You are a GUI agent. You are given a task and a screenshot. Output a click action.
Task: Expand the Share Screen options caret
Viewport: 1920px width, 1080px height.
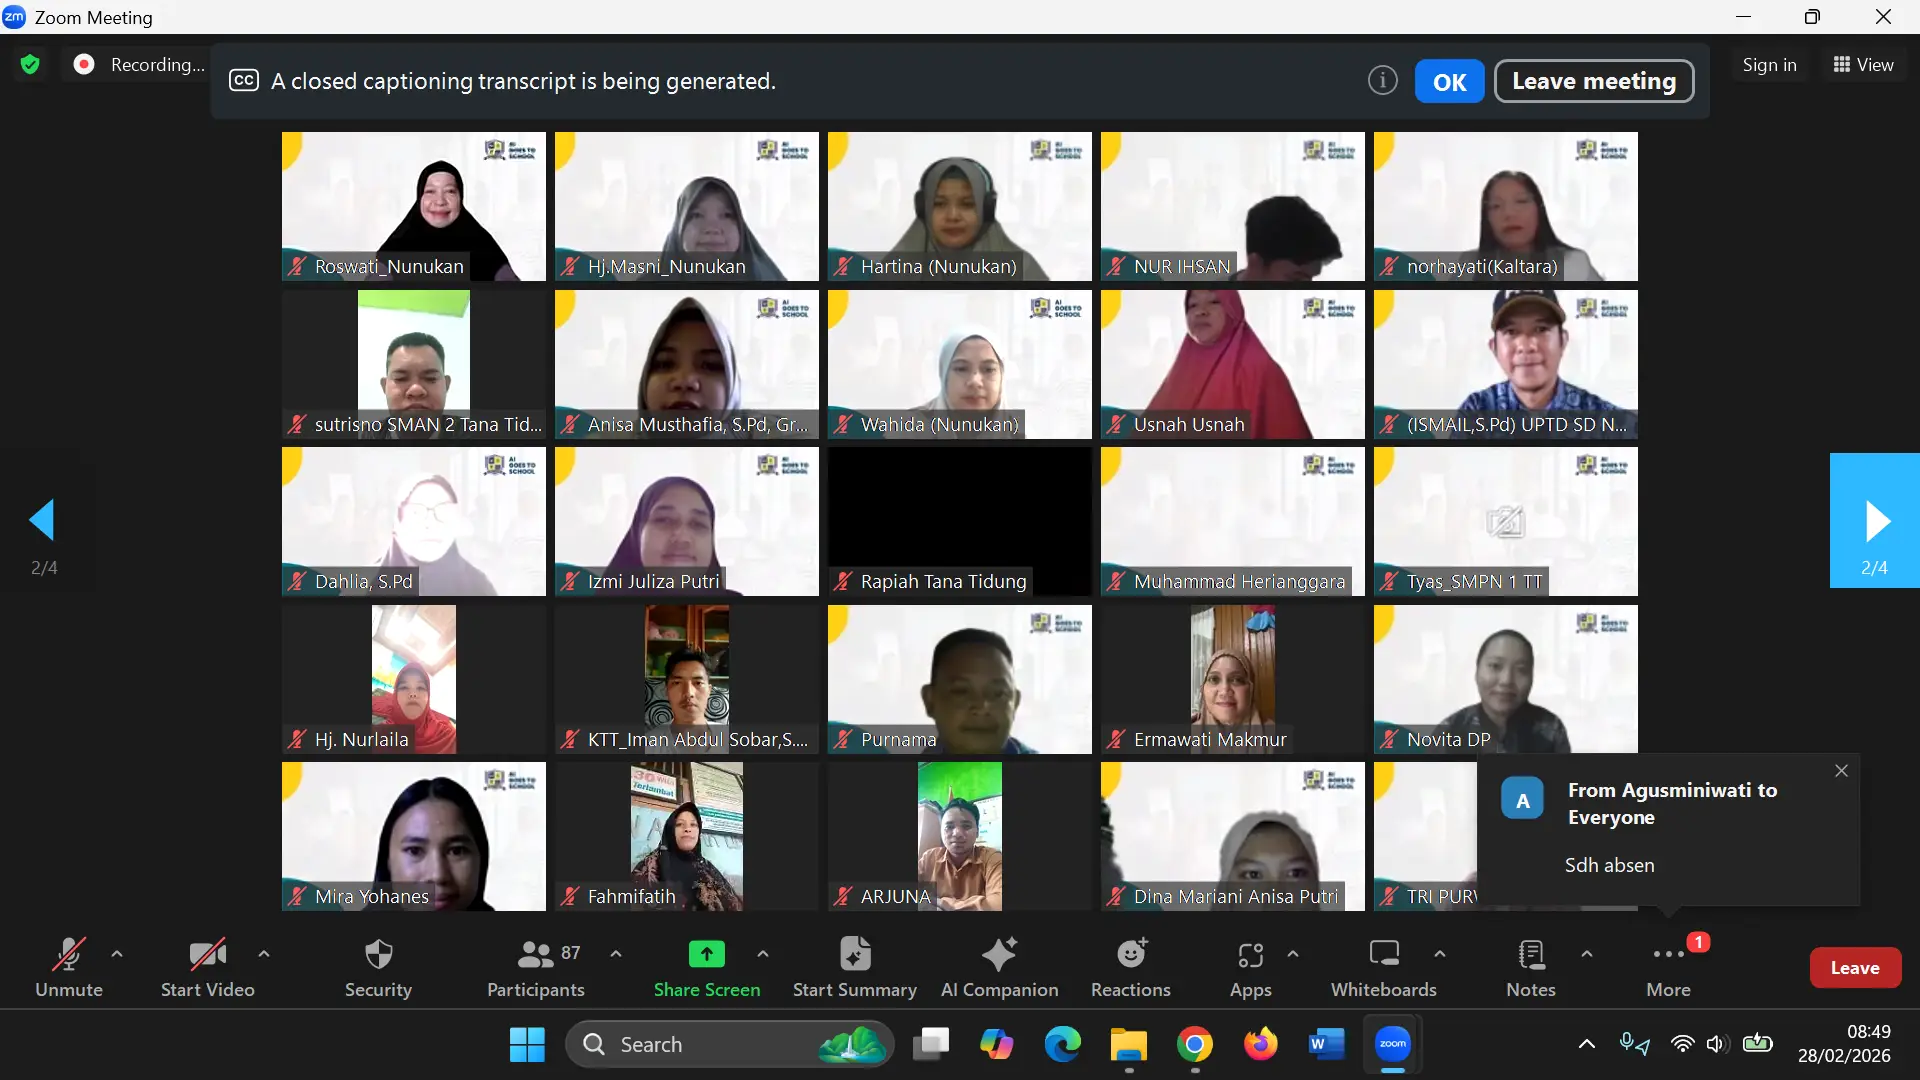click(763, 954)
